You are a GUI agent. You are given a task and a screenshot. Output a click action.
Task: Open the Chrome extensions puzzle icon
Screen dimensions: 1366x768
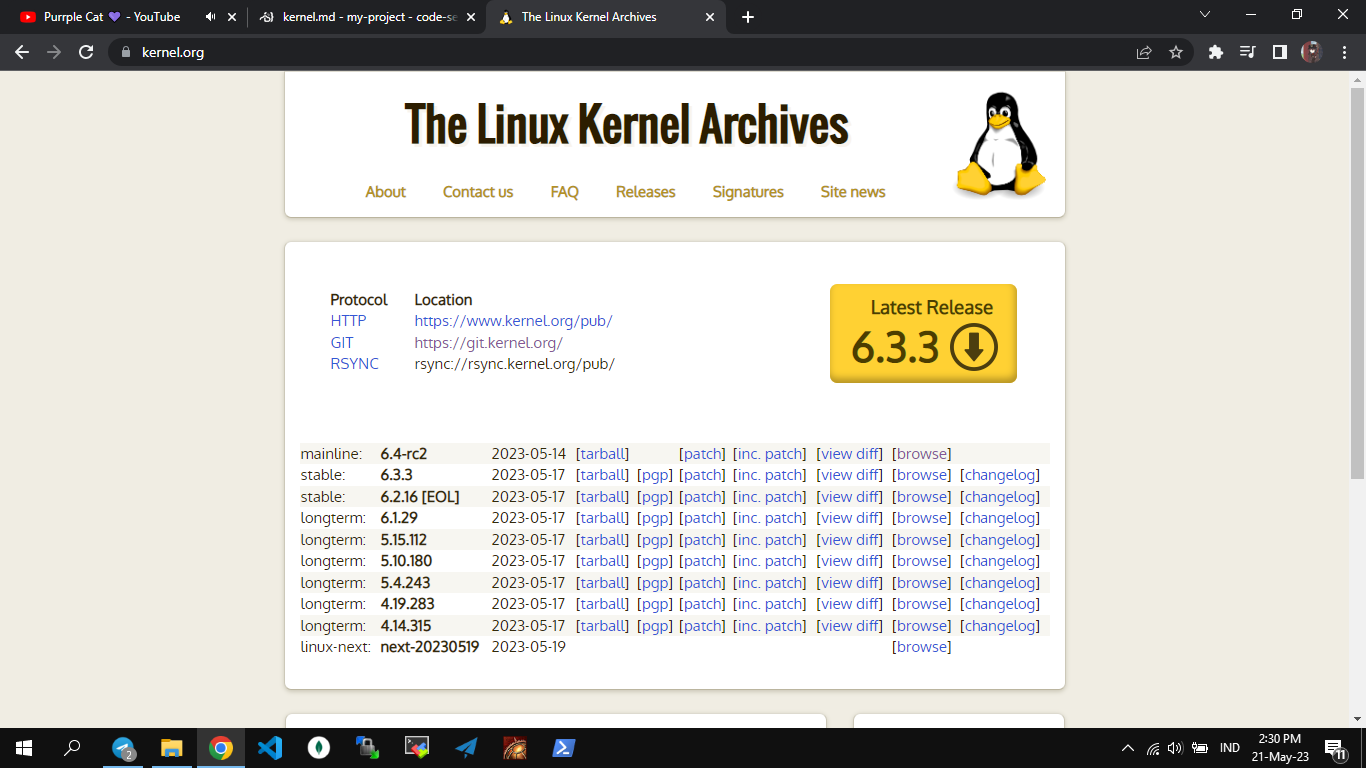(1216, 52)
